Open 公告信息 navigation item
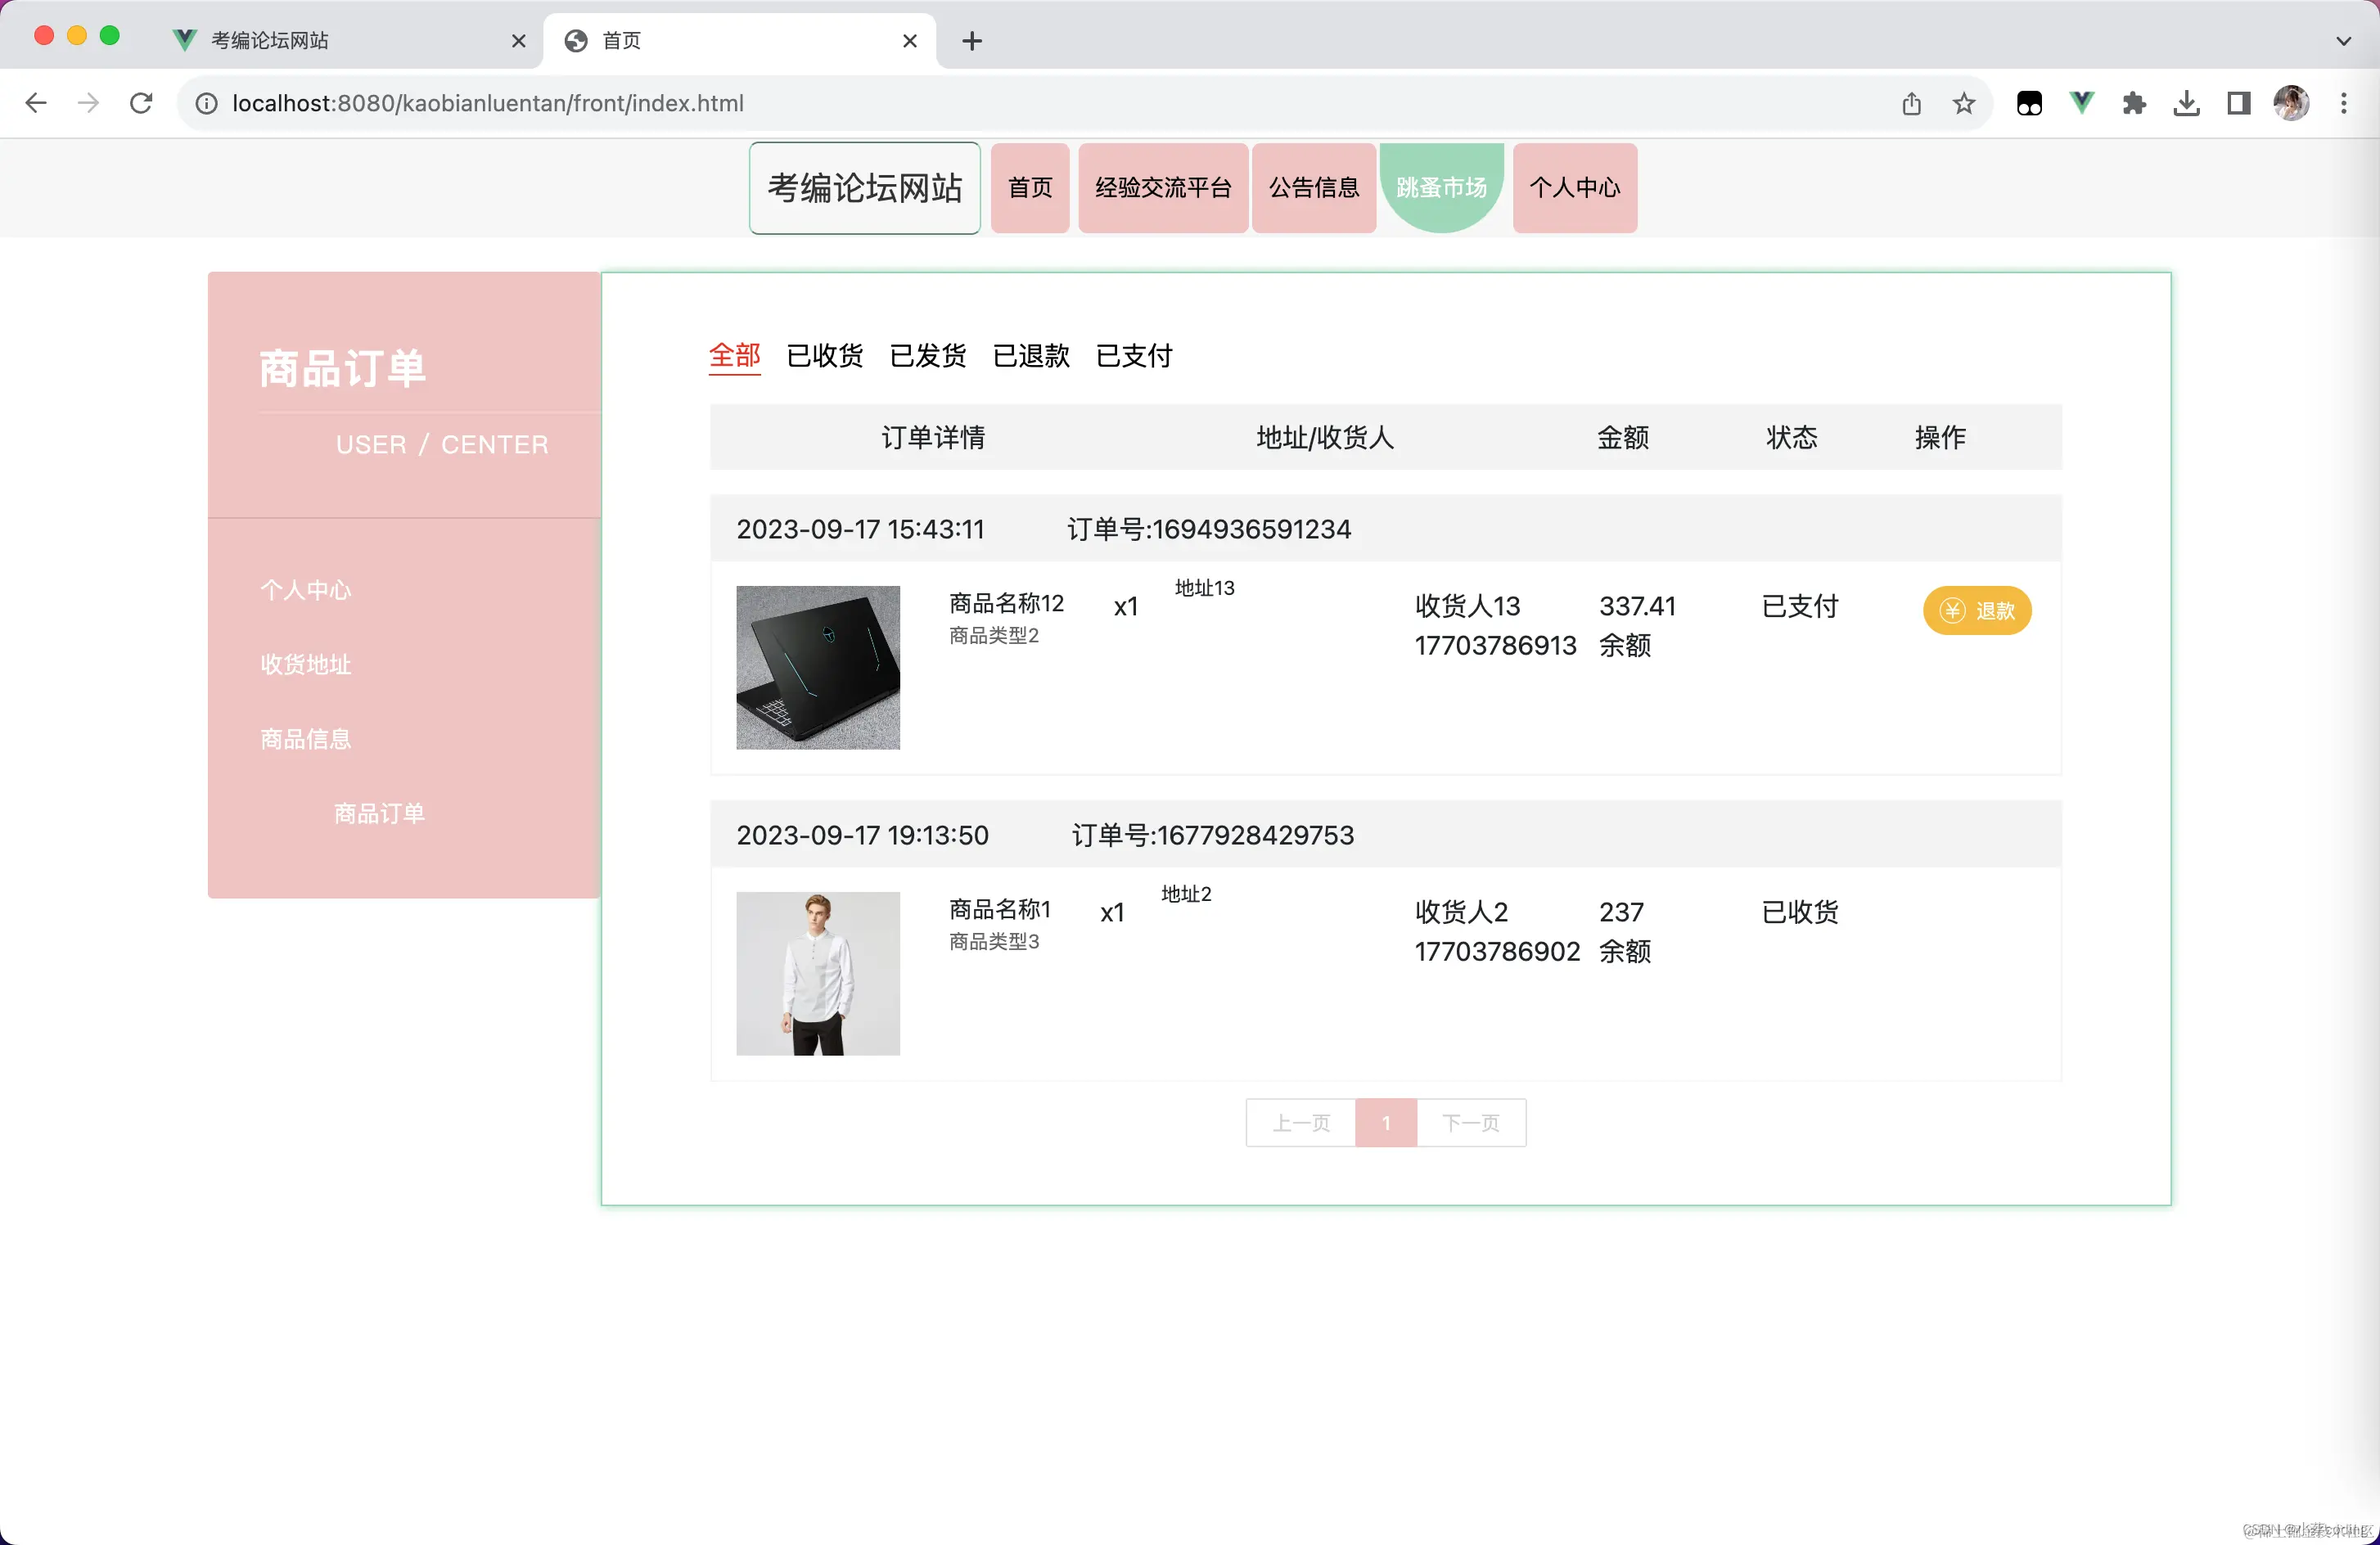 point(1314,187)
